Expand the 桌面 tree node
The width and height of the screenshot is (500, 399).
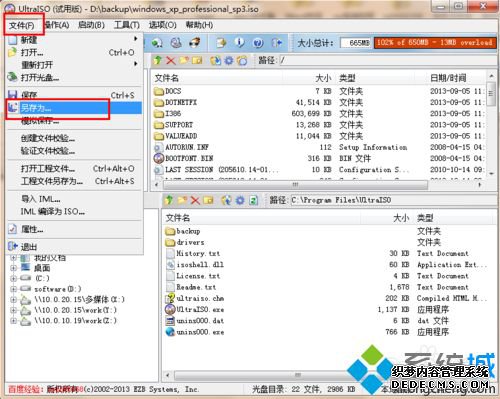tap(13, 267)
